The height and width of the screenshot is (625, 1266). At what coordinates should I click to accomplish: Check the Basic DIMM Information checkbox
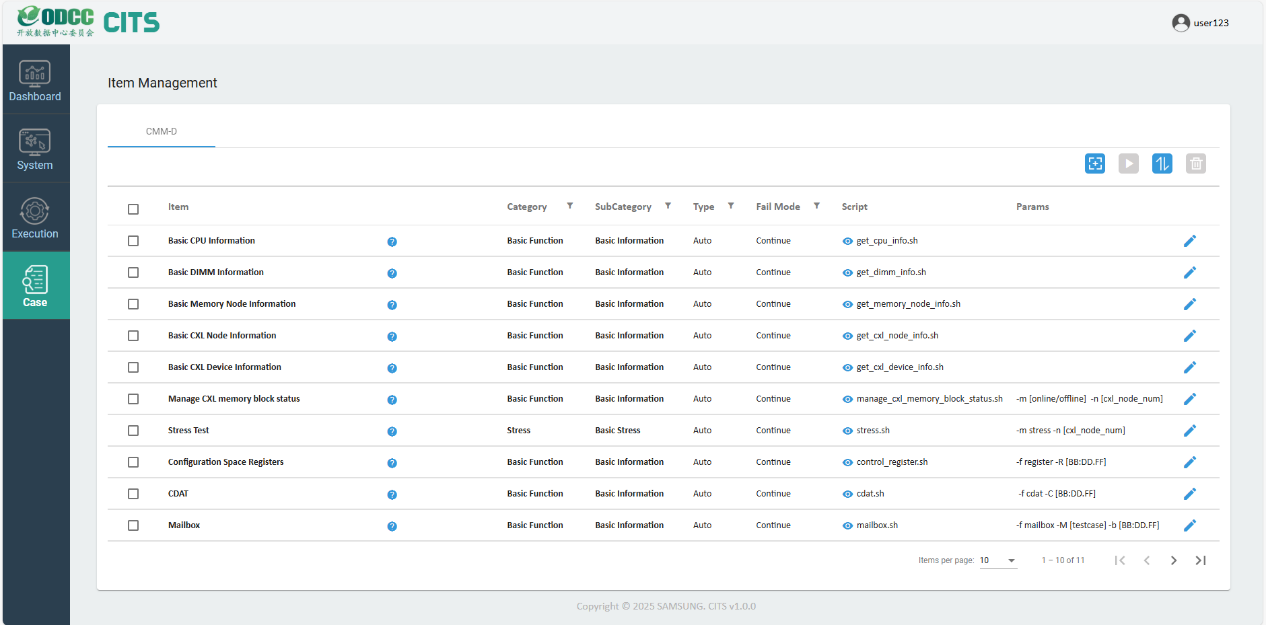(133, 272)
